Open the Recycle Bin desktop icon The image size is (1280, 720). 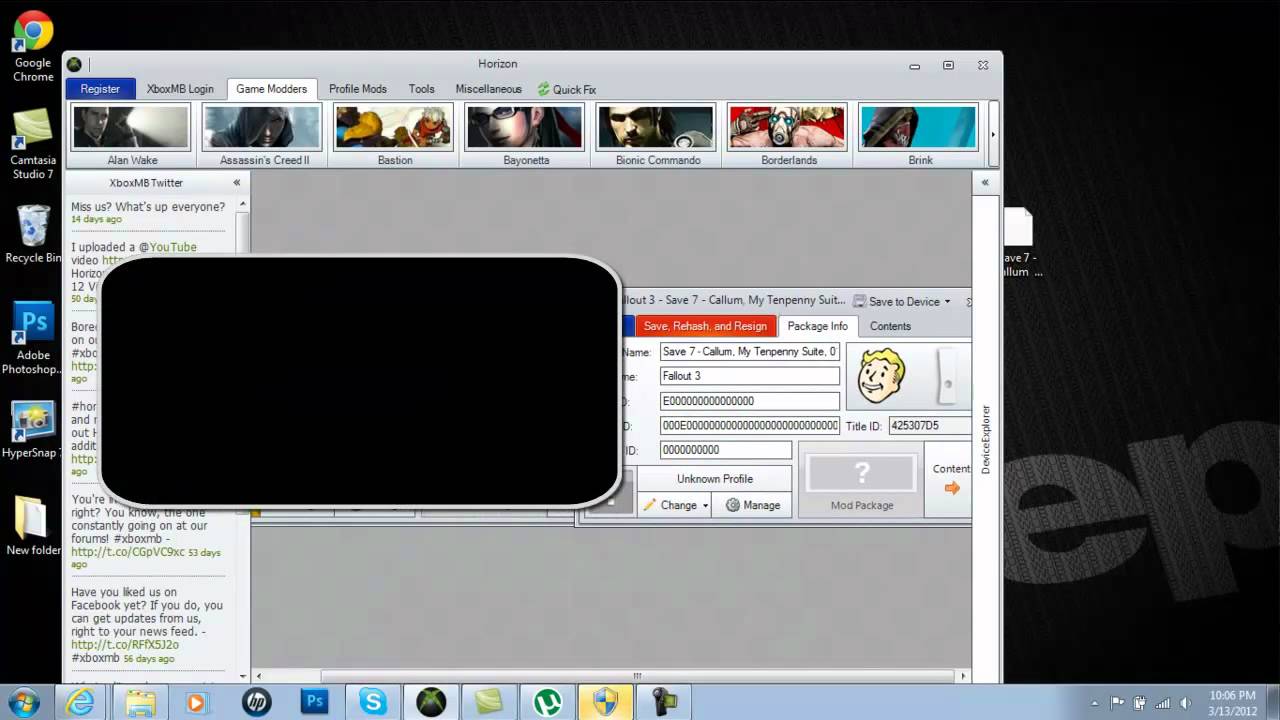pyautogui.click(x=33, y=235)
